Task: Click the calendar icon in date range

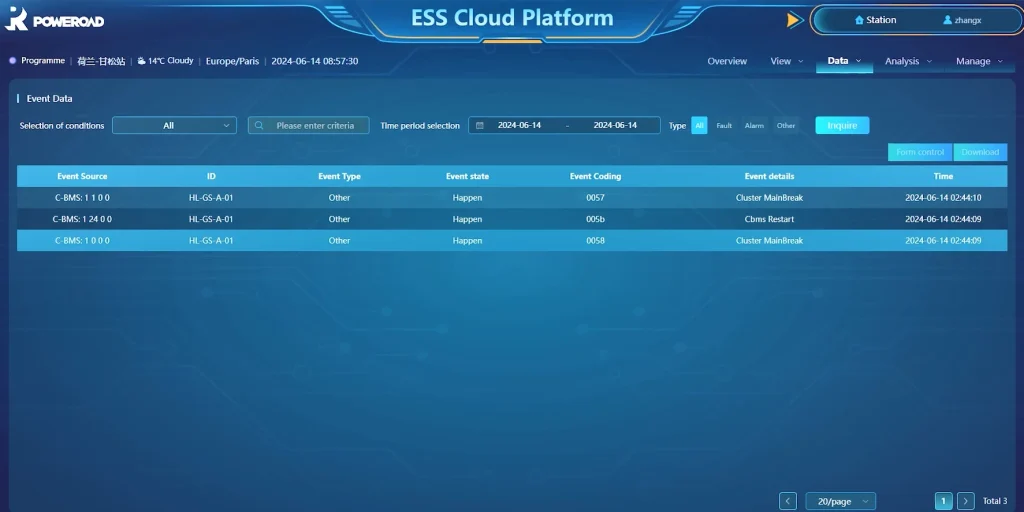Action: [480, 126]
